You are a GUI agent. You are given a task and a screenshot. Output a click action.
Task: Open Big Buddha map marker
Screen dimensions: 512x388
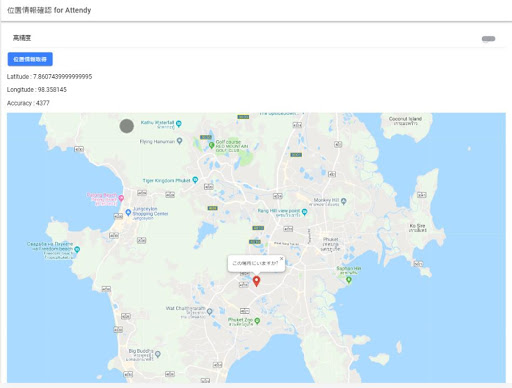(158, 354)
